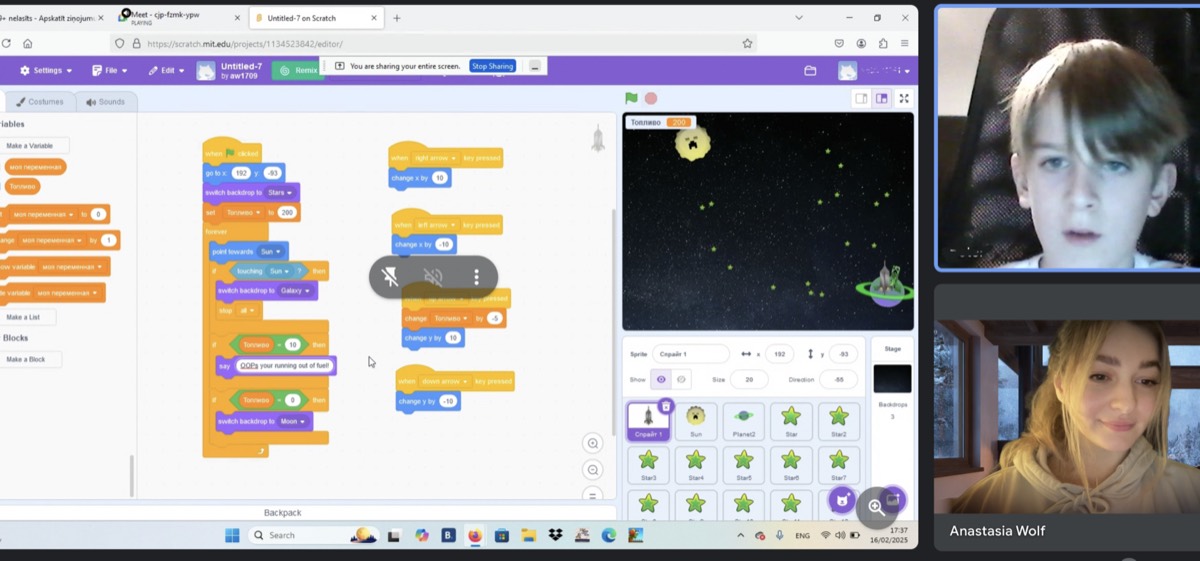Click the Windows Start button
Image resolution: width=1200 pixels, height=561 pixels.
232,535
